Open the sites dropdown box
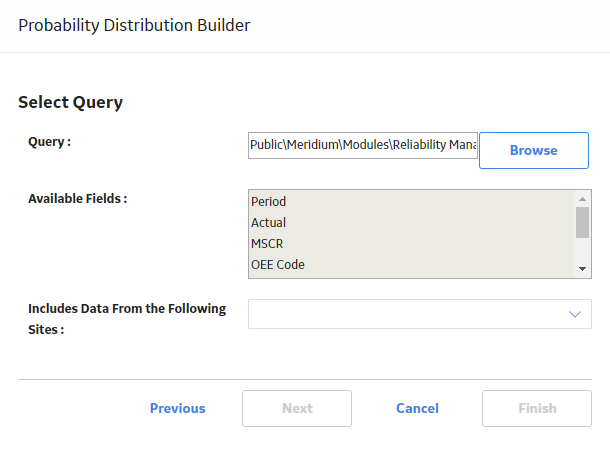Viewport: 610px width, 457px height. pos(420,314)
